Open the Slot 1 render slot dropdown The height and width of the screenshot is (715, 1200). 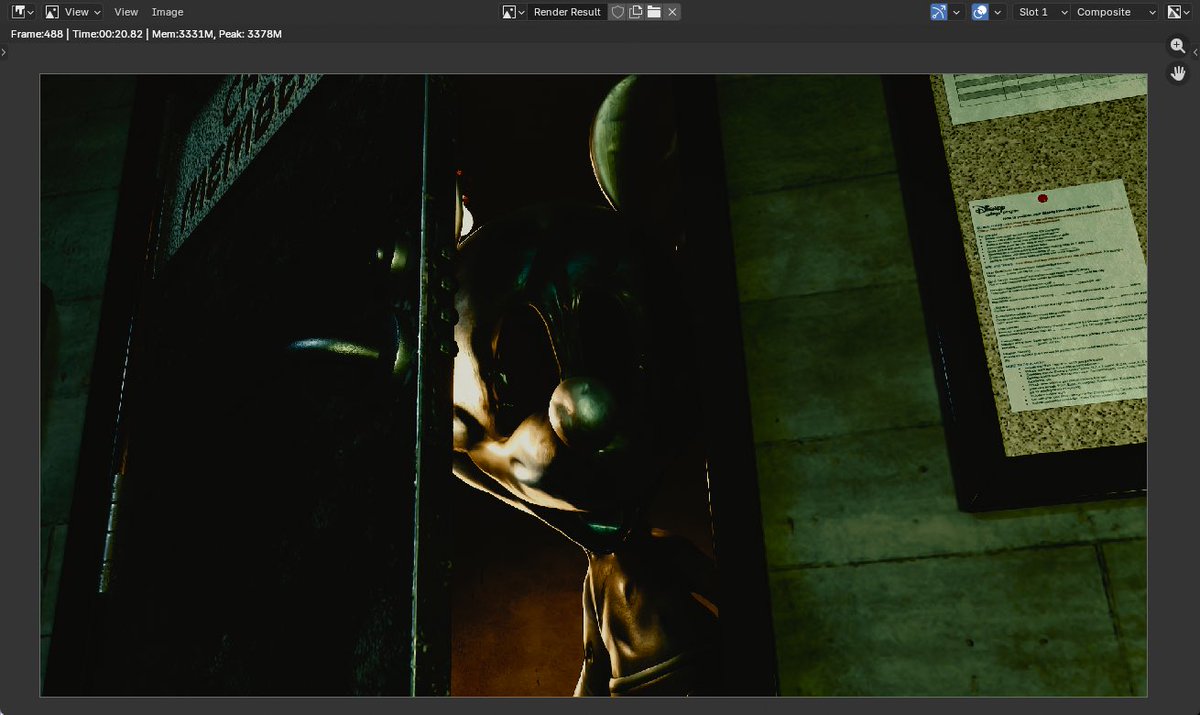coord(1041,12)
